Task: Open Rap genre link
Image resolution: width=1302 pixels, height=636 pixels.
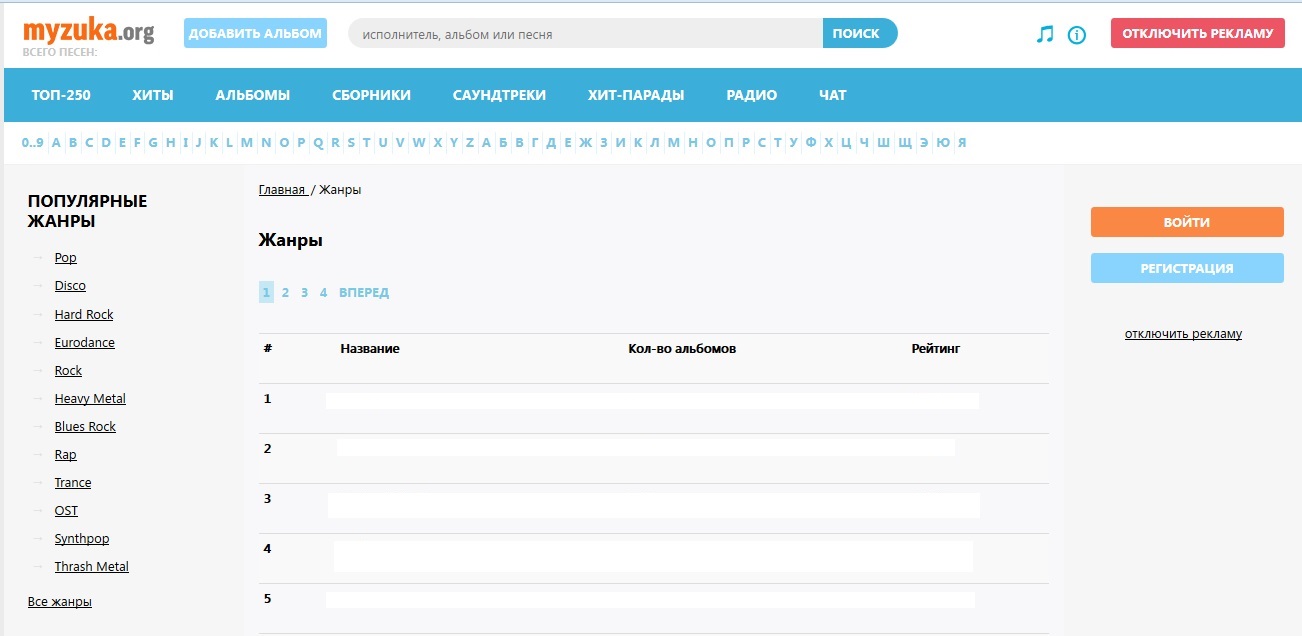Action: 65,455
